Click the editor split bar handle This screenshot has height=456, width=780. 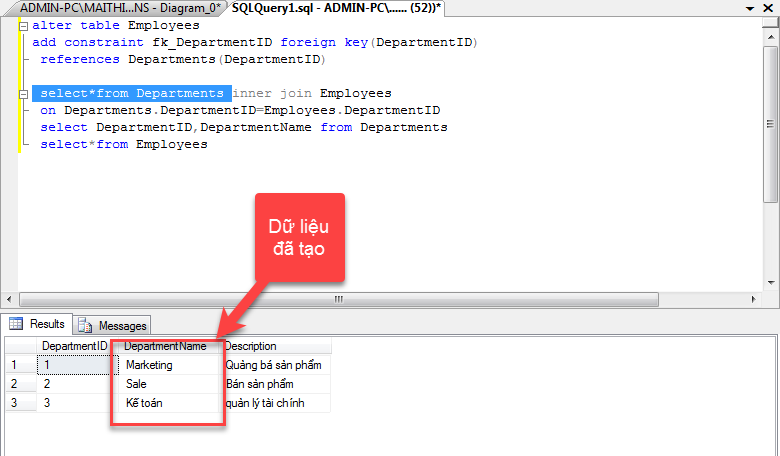(x=771, y=22)
